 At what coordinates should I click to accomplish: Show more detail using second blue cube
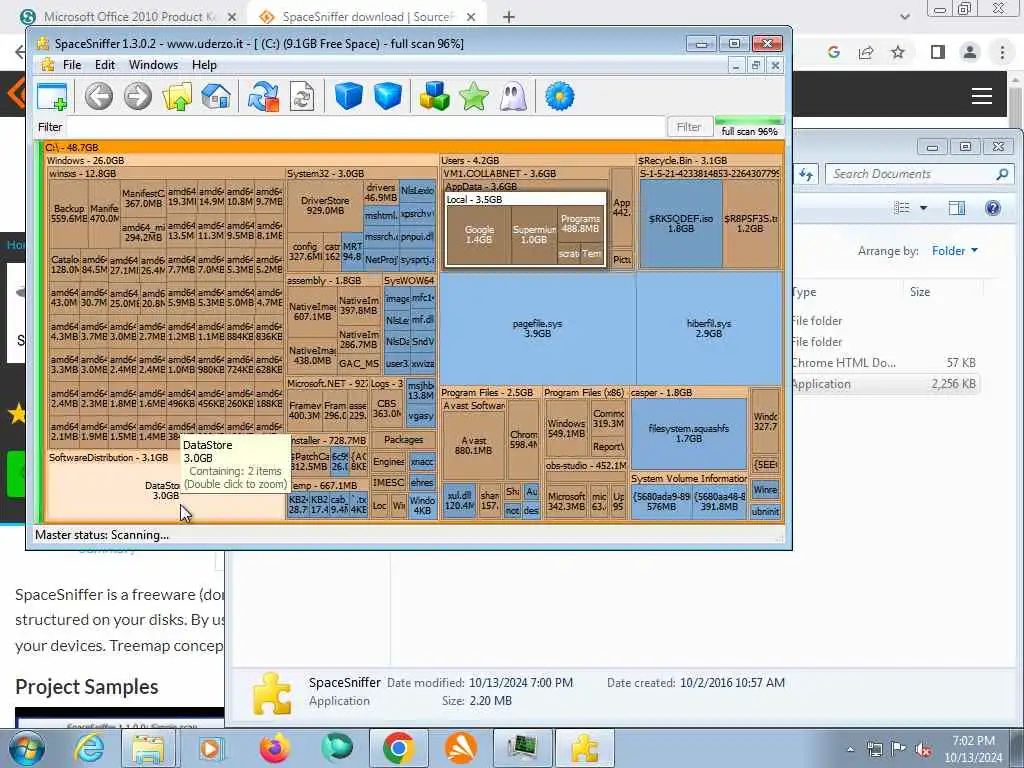(388, 97)
